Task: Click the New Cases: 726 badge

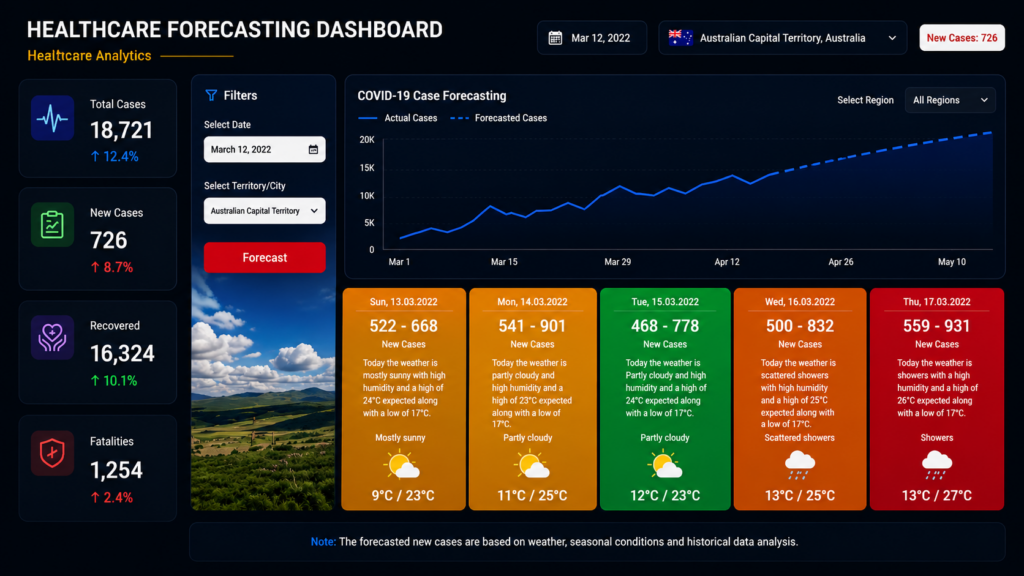Action: (x=962, y=38)
